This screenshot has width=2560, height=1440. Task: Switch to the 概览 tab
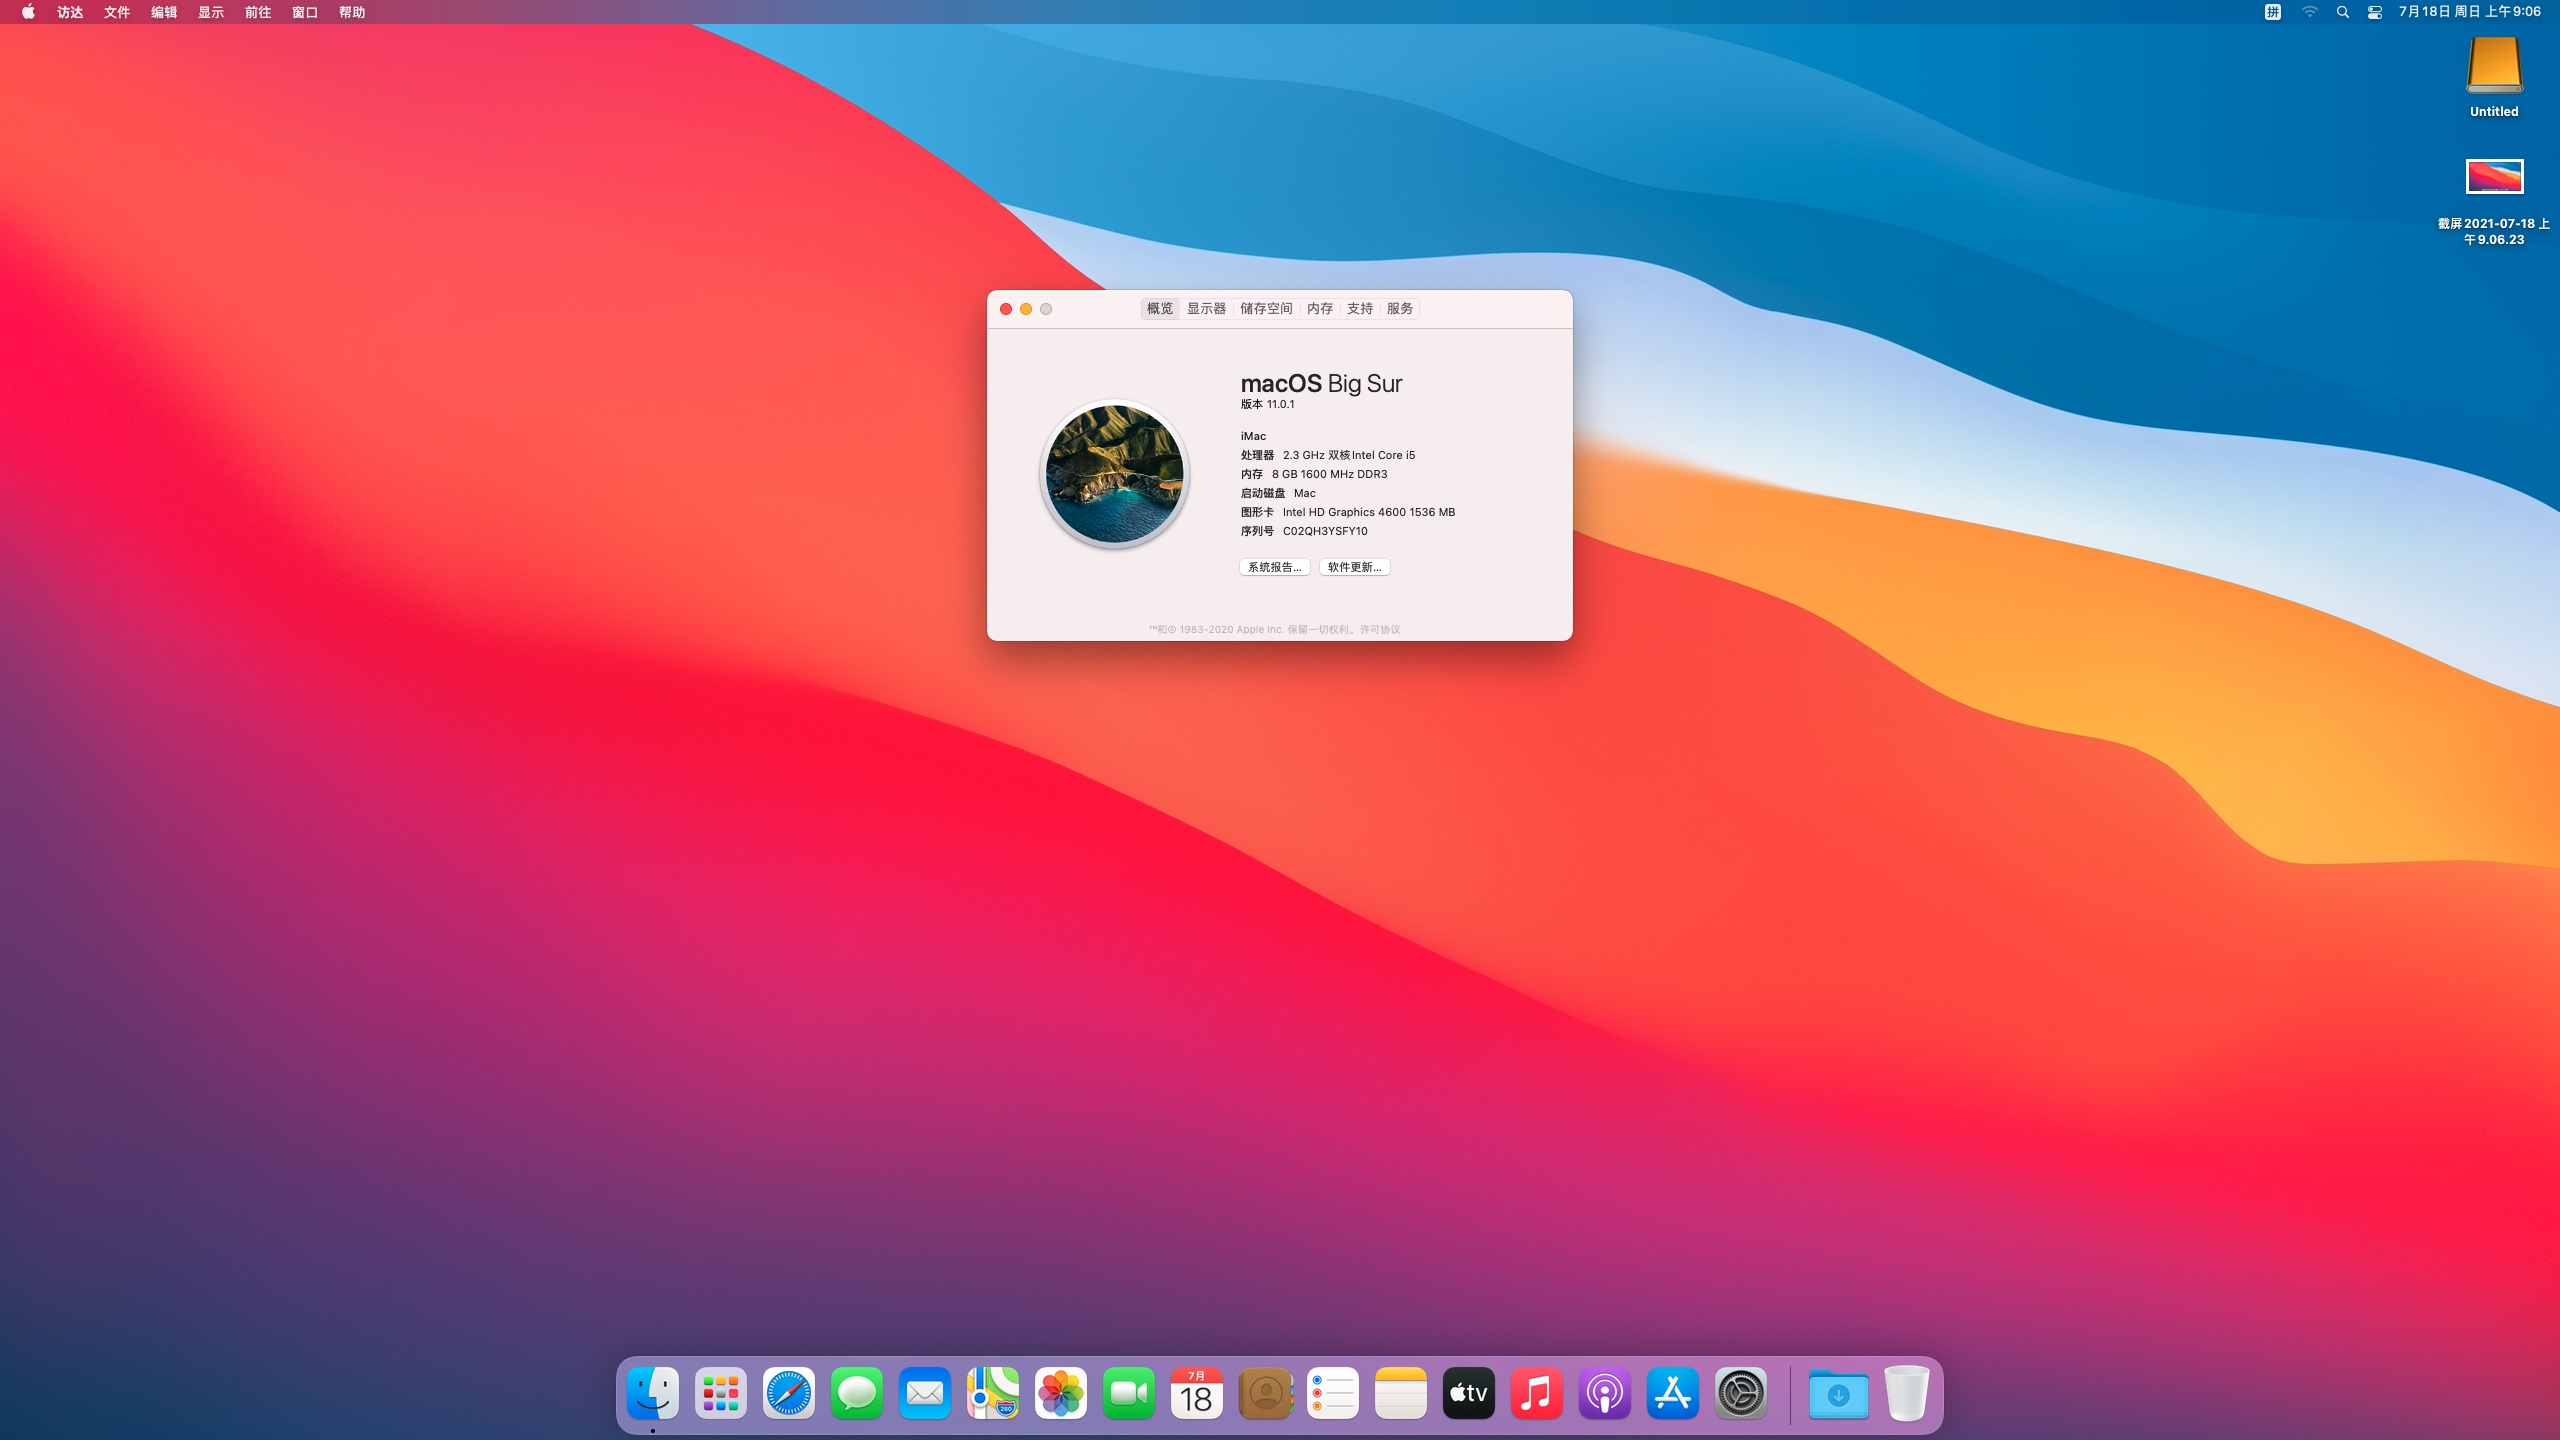tap(1160, 309)
